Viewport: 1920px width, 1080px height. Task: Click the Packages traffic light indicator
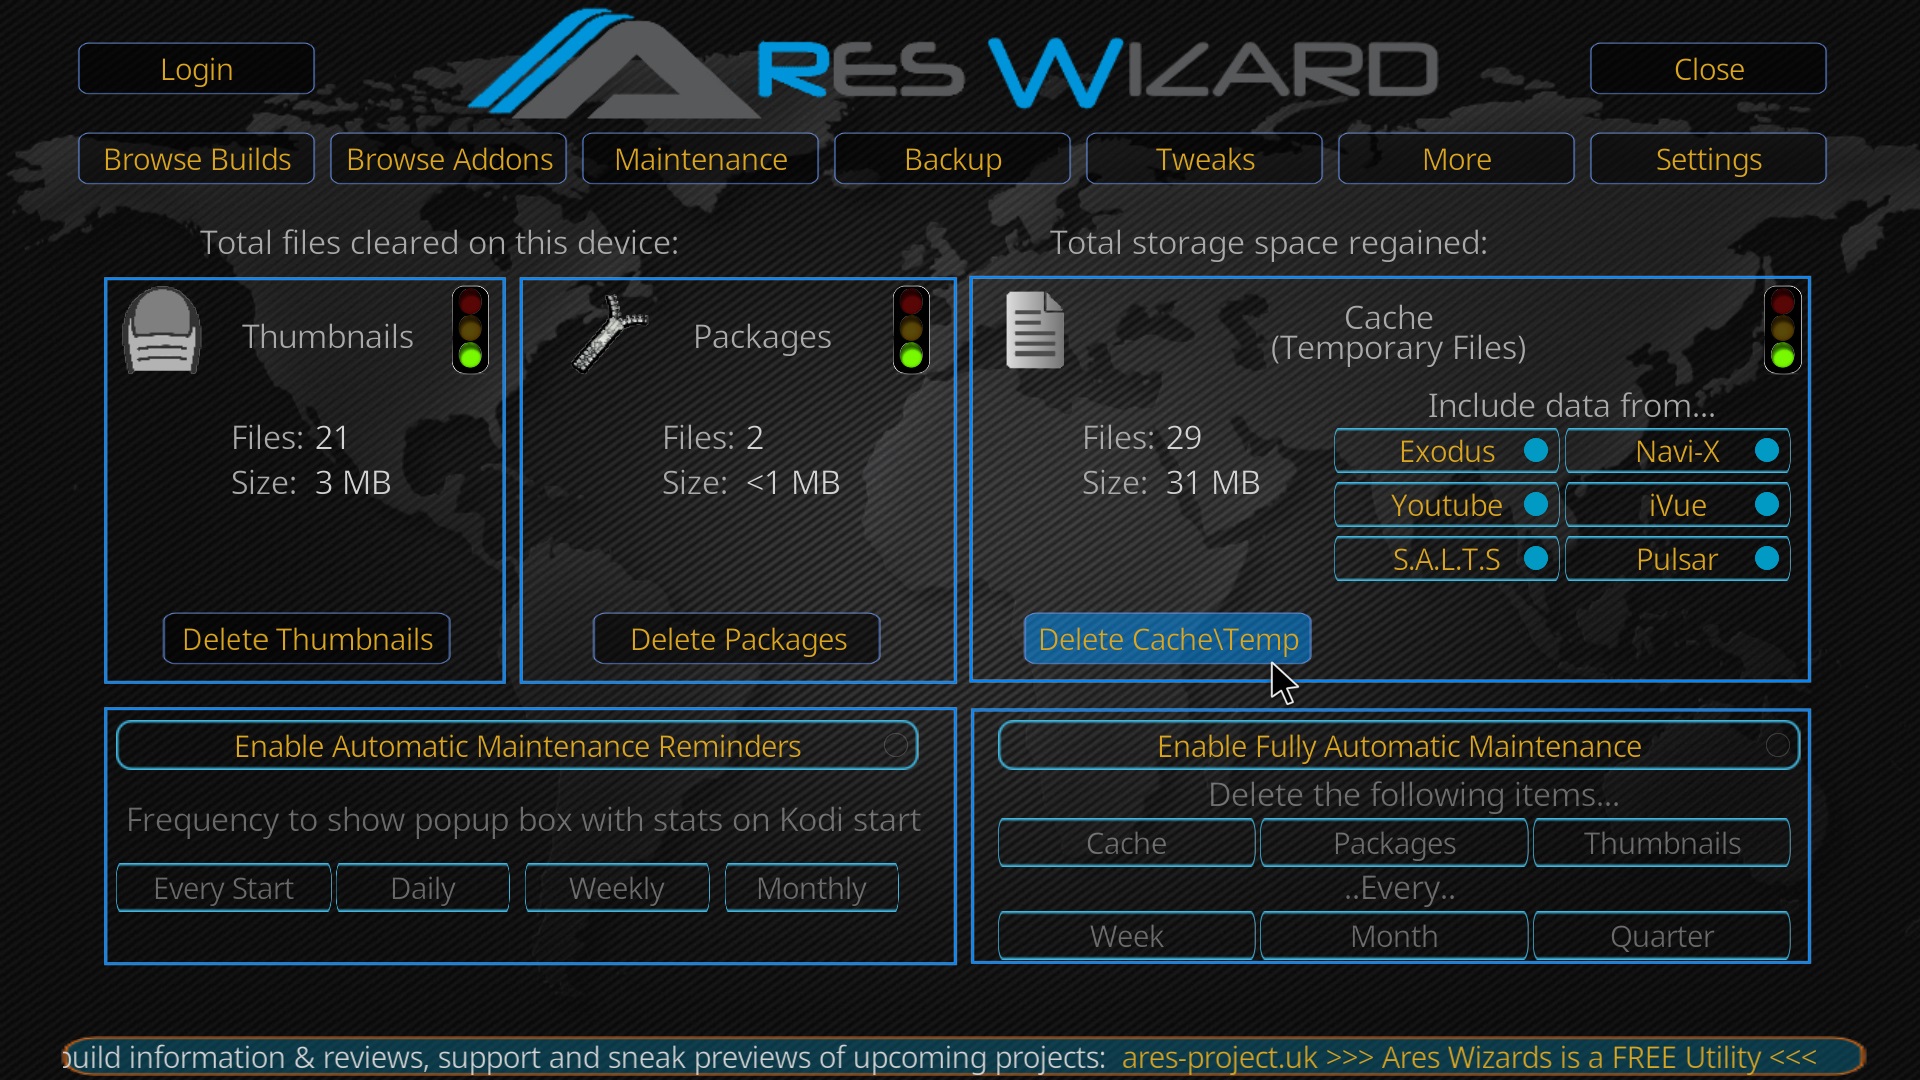(911, 330)
